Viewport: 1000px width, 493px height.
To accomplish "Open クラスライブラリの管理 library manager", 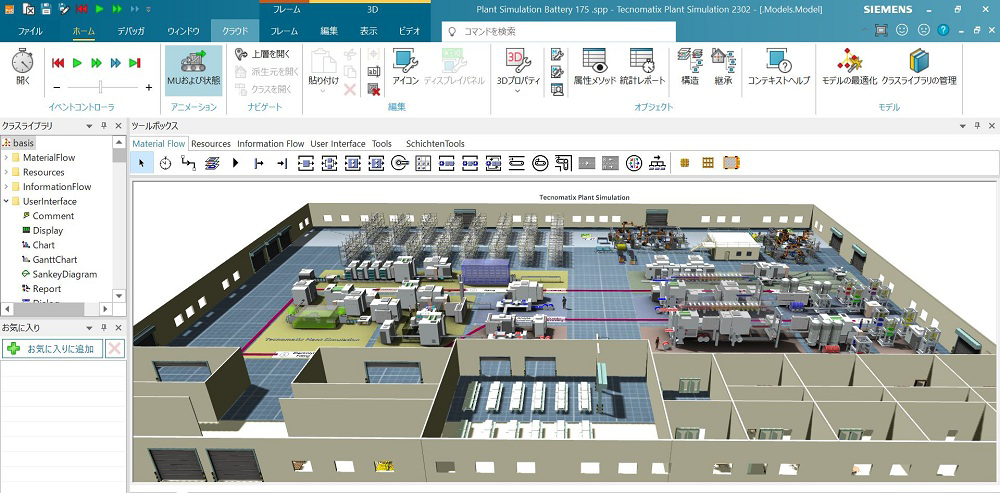I will [919, 68].
